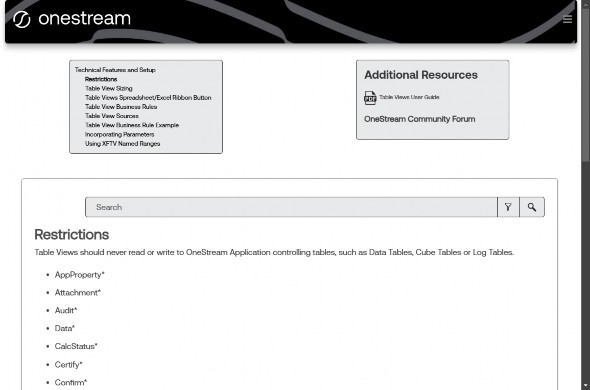Click the AppProperty* list item
Screen dimensions: 590x390
click(79, 275)
